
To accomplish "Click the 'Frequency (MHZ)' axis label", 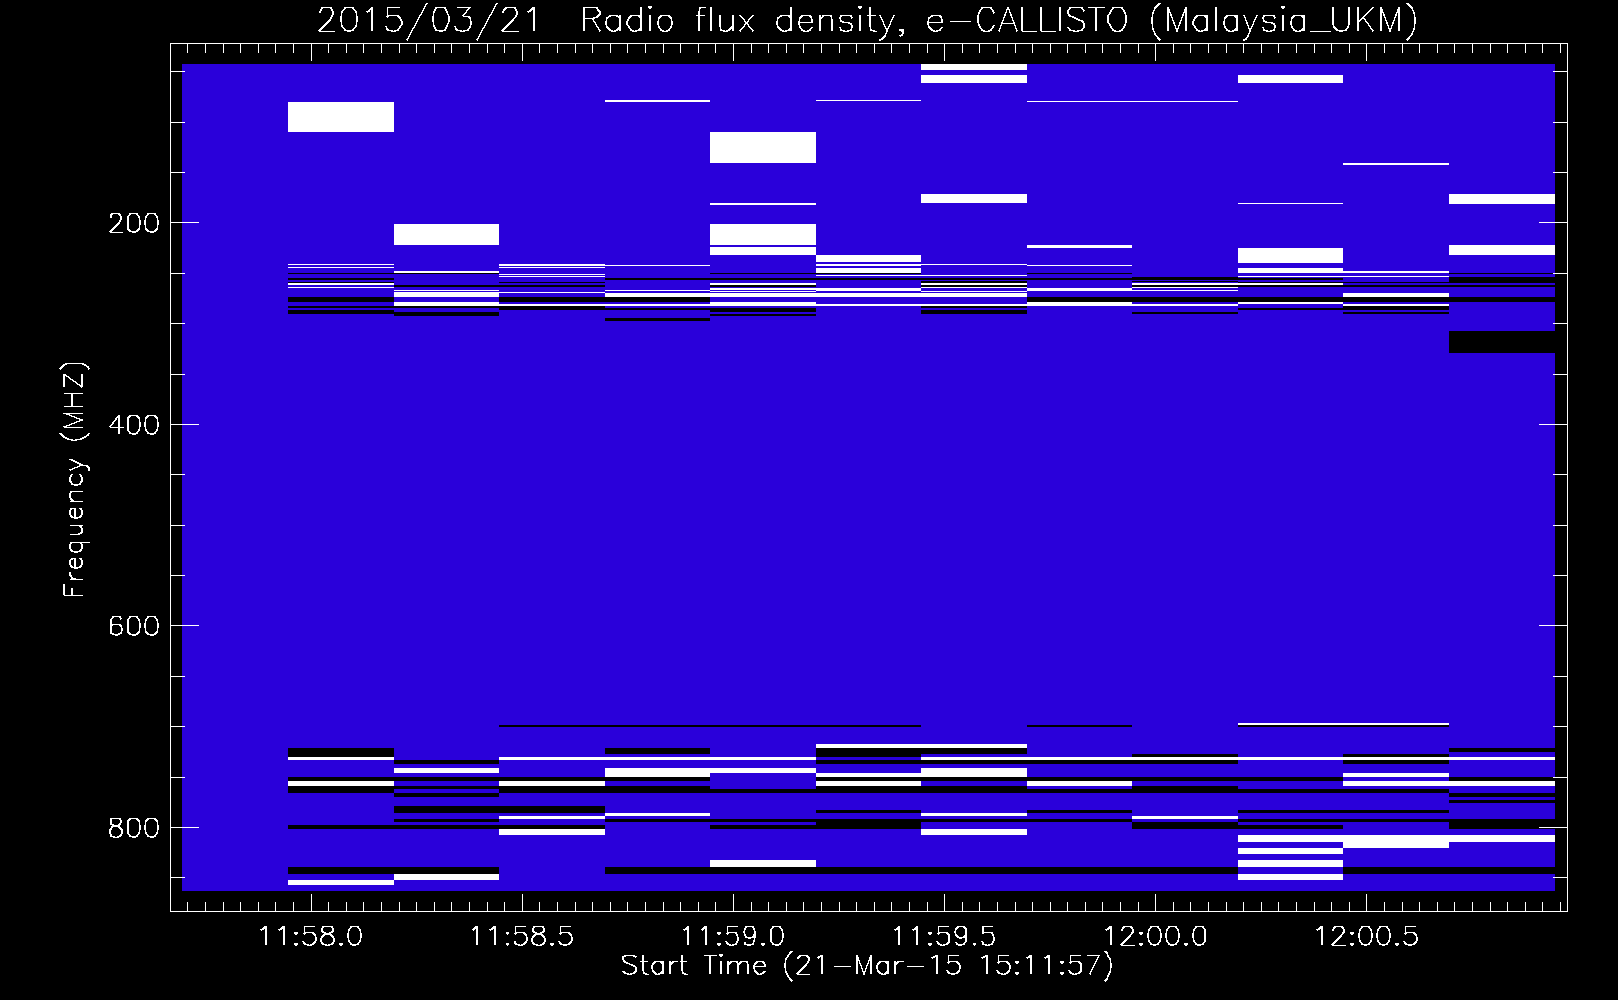I will point(75,480).
